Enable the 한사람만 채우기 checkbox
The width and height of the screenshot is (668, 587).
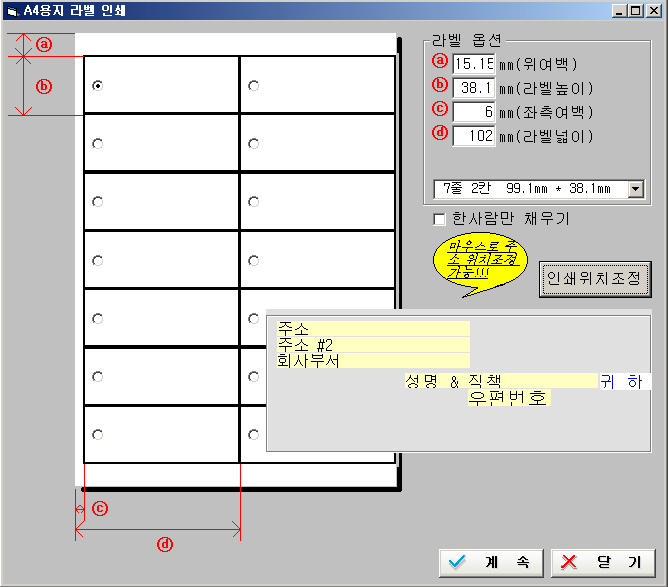pos(439,218)
